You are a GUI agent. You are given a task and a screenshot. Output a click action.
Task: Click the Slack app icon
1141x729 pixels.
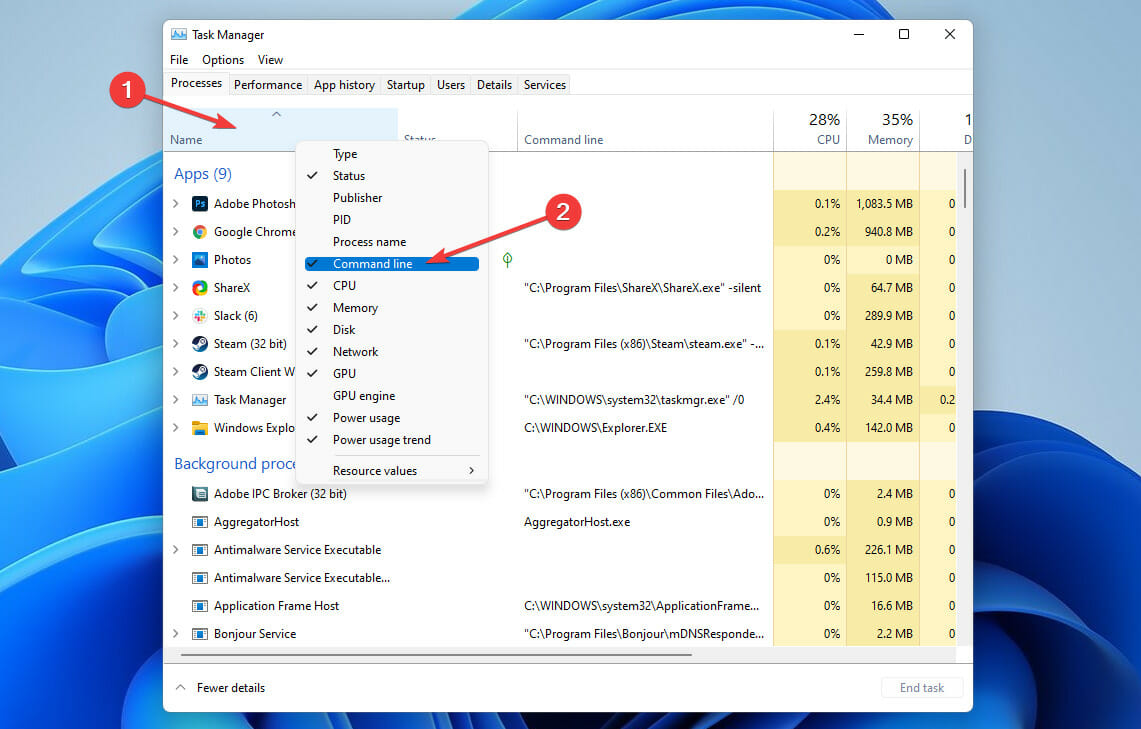coord(199,316)
